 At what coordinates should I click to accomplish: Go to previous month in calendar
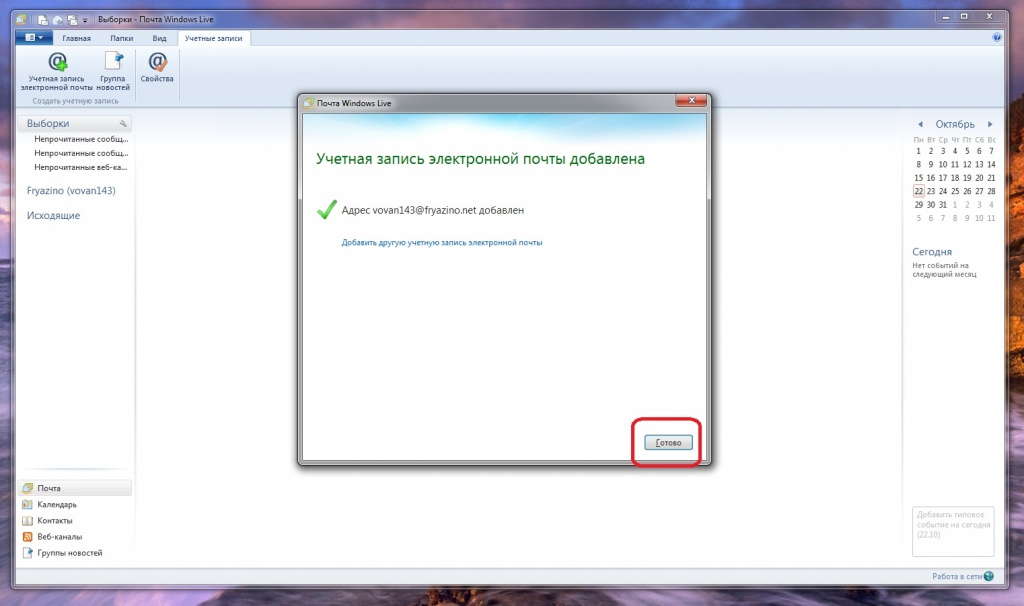920,124
